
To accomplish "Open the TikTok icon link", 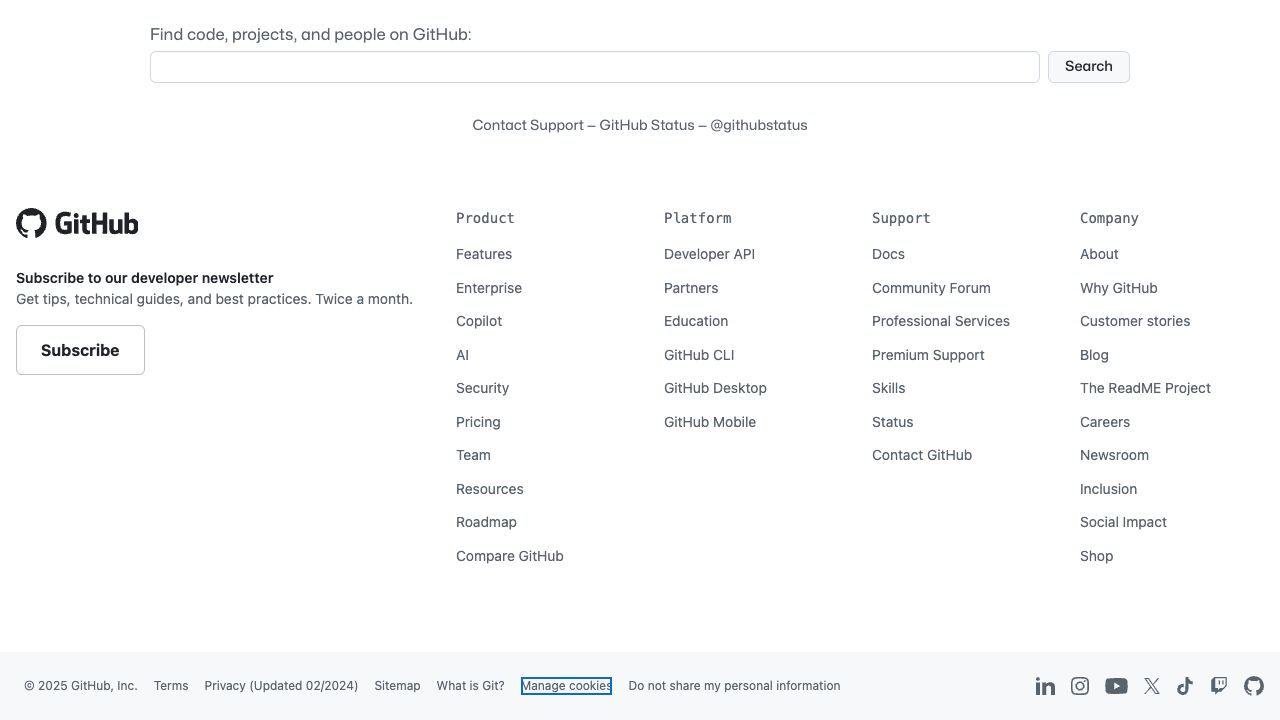I will coord(1185,686).
